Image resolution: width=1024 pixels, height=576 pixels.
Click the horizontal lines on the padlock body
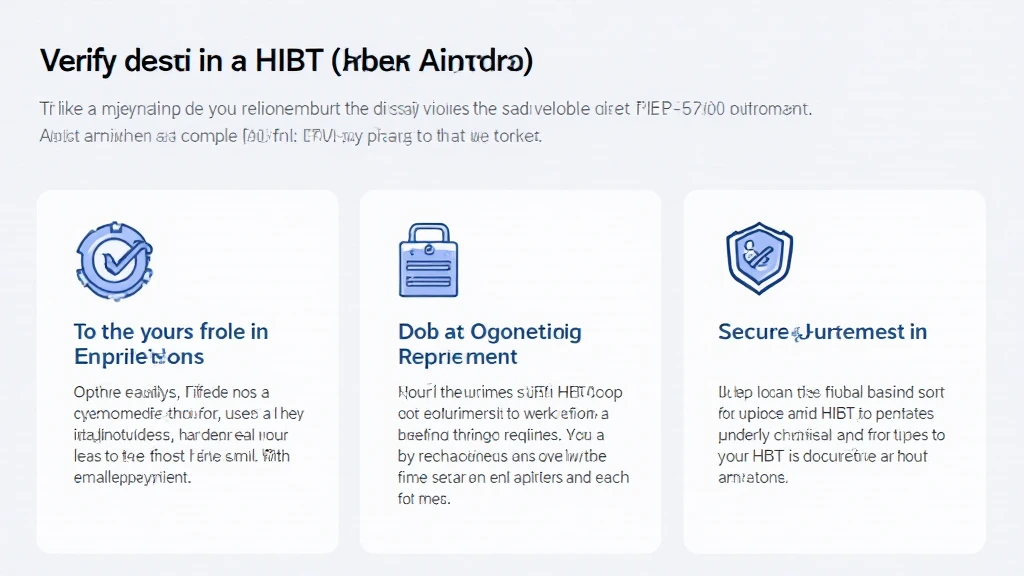tap(428, 274)
